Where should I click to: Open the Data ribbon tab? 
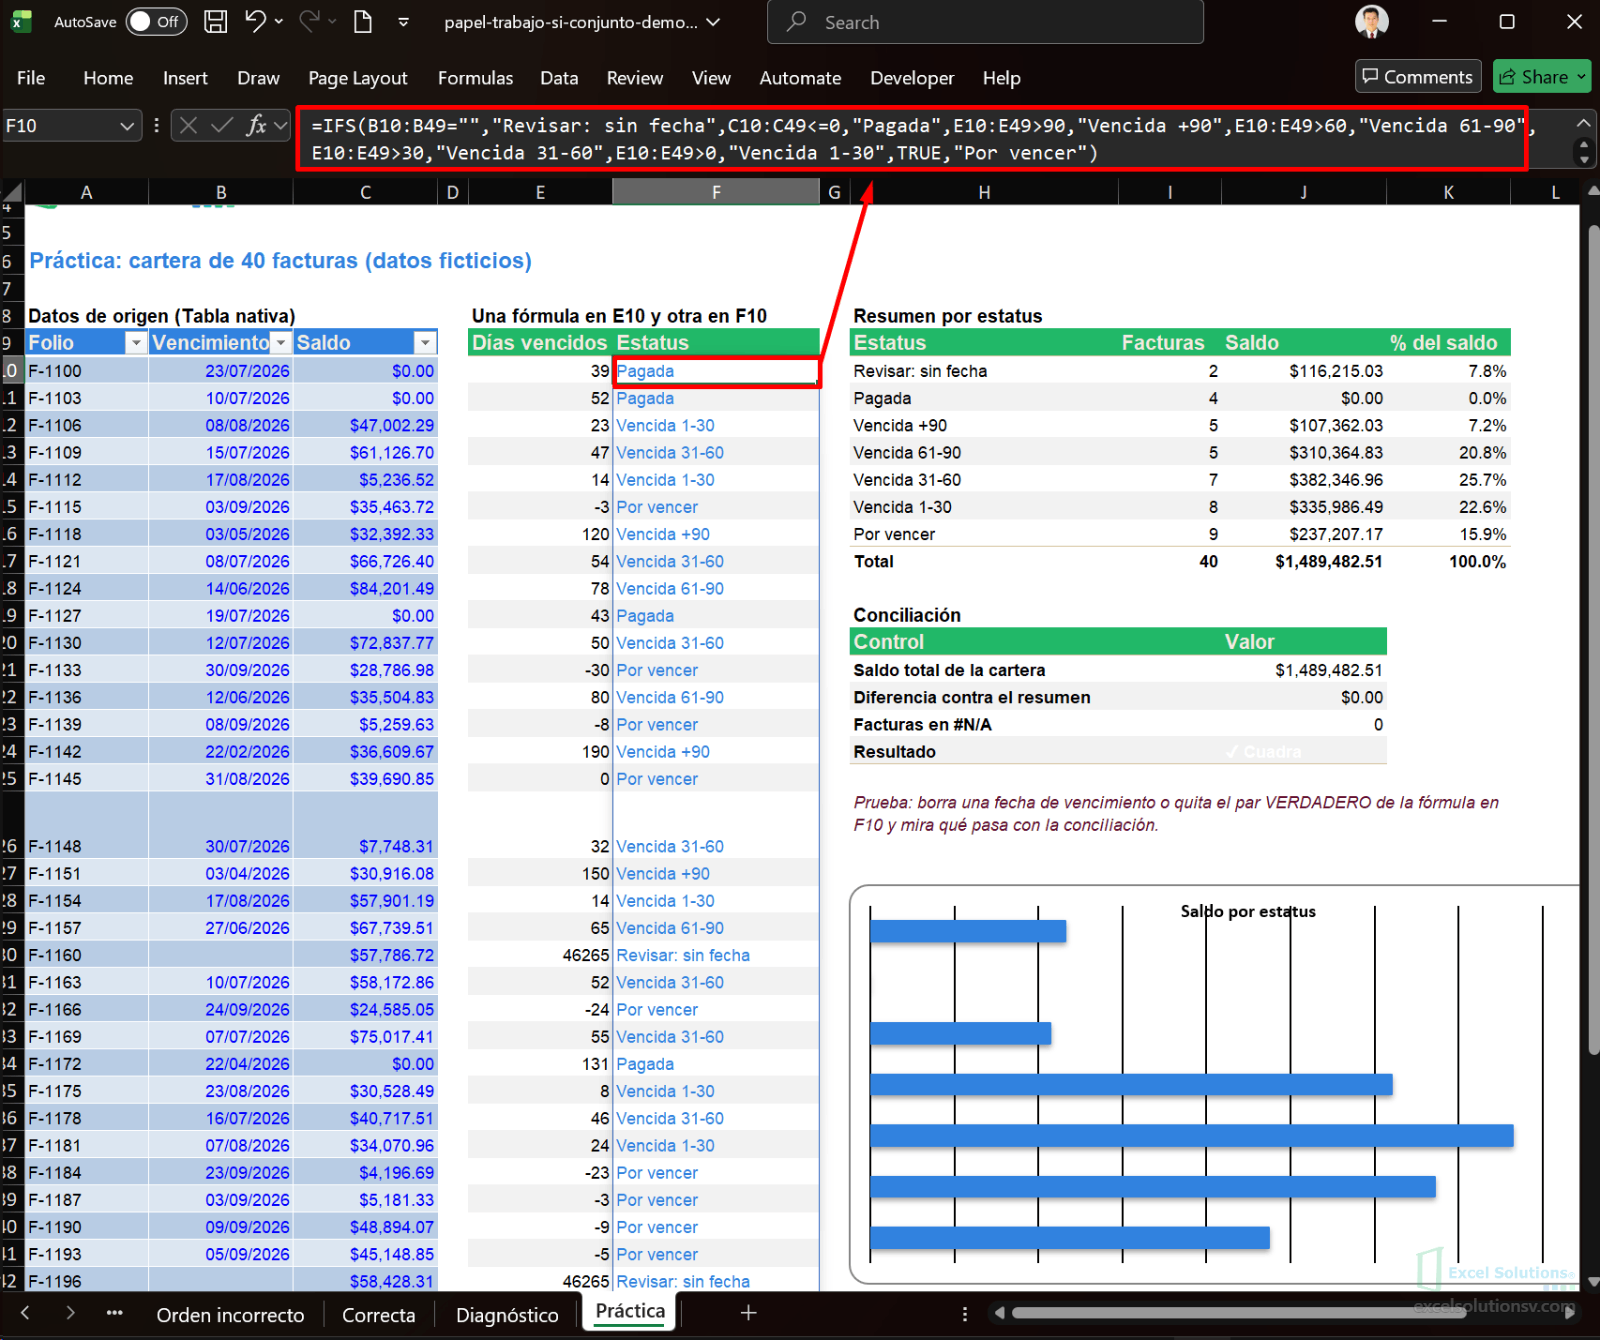[559, 78]
